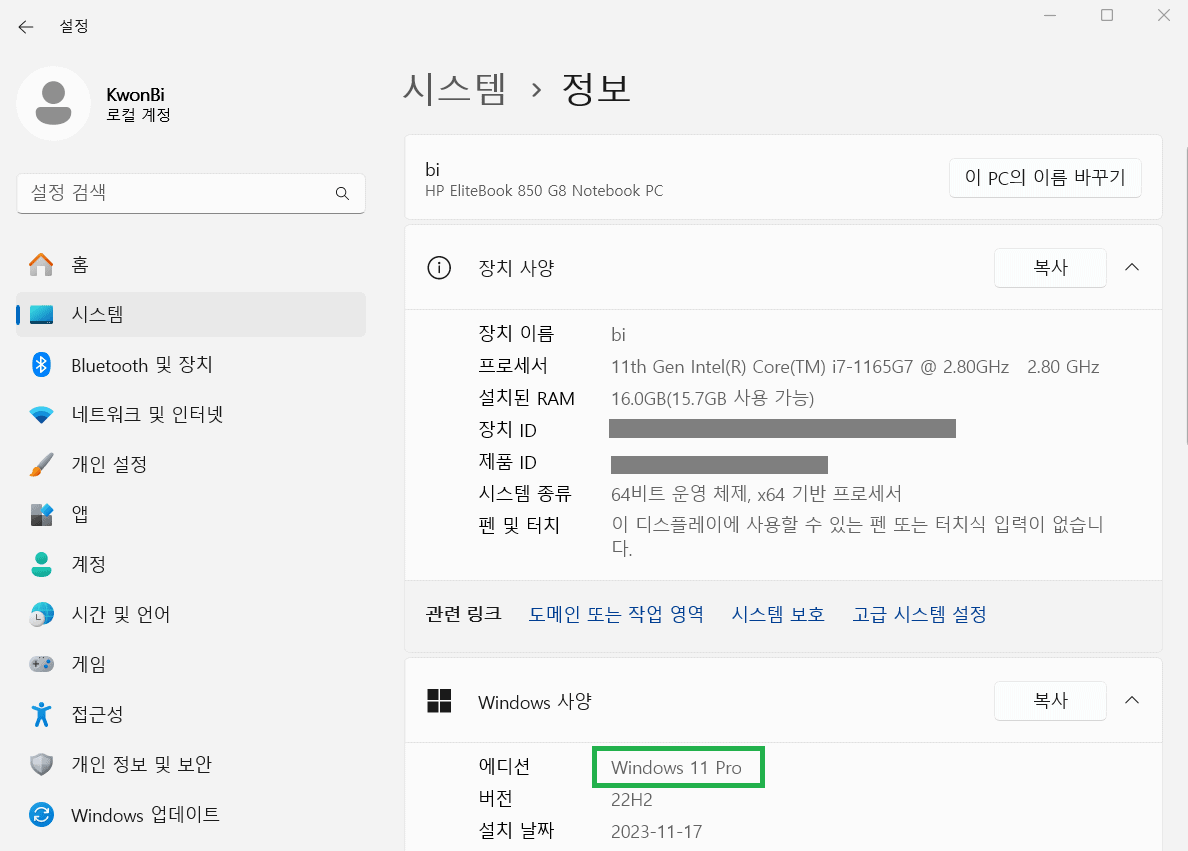Open 게임 settings category

pos(191,664)
